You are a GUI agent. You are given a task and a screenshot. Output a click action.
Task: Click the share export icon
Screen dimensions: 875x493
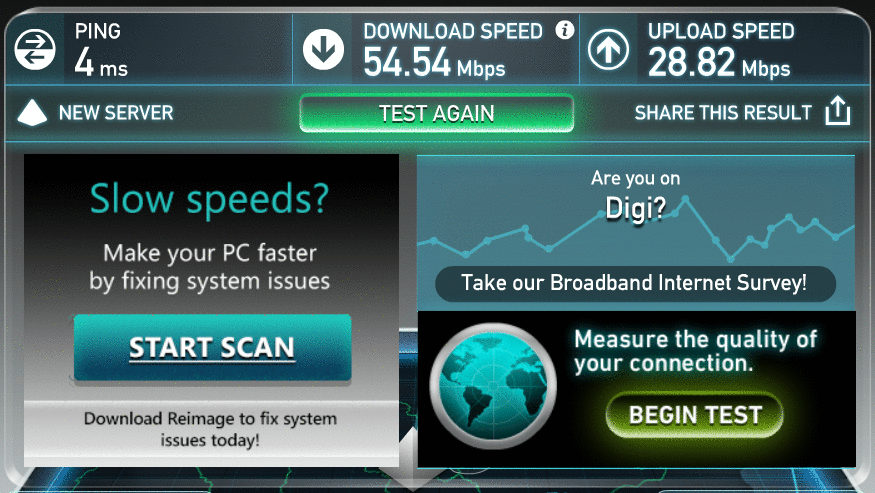838,111
